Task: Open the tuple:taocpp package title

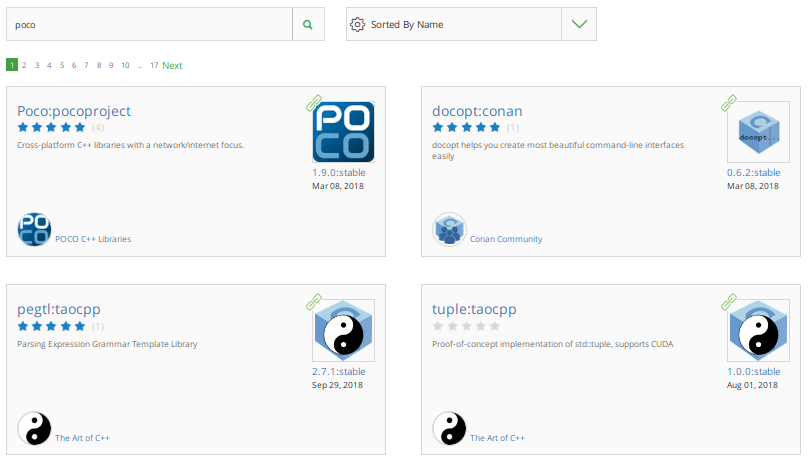Action: (474, 309)
